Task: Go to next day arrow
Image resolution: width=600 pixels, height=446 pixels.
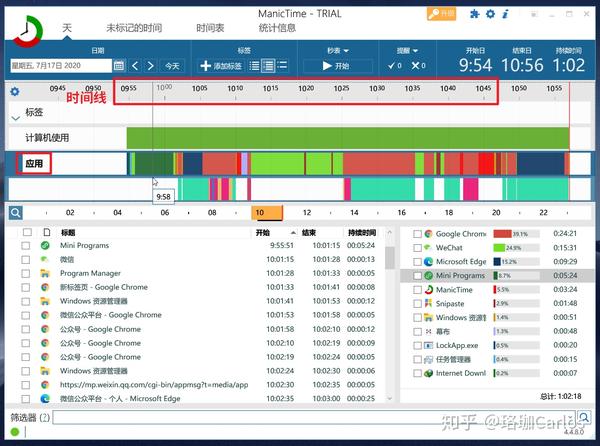Action: pyautogui.click(x=150, y=66)
